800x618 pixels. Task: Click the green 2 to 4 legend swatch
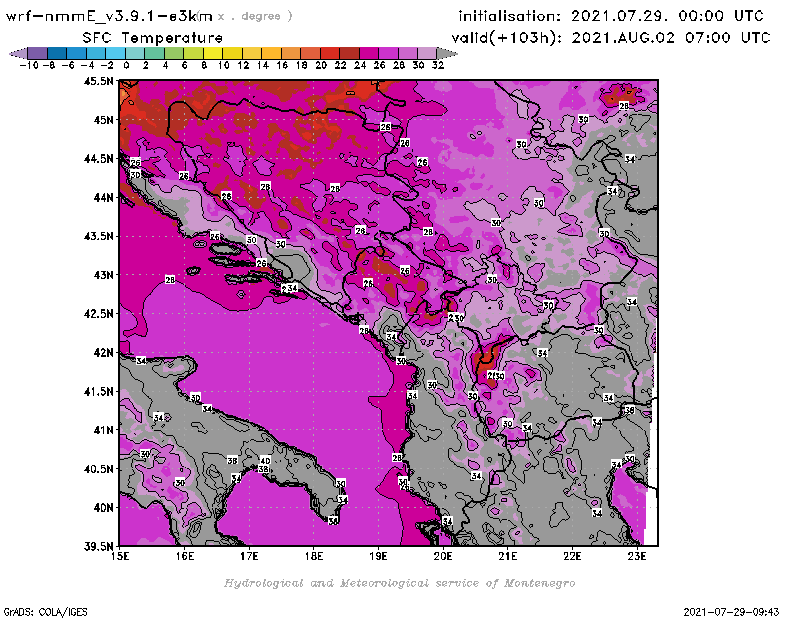[154, 53]
